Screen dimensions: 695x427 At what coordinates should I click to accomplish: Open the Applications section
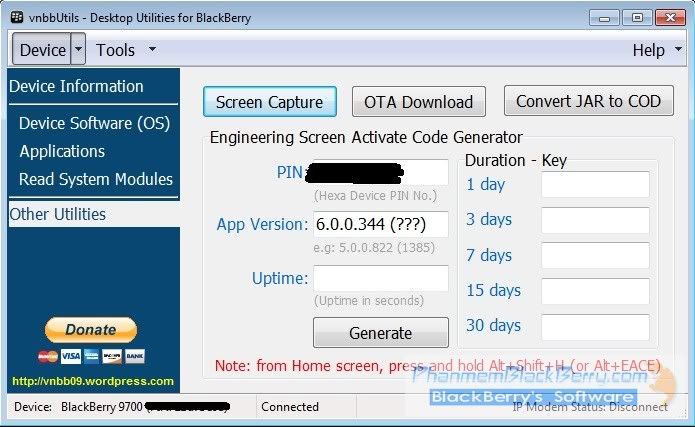[x=62, y=151]
